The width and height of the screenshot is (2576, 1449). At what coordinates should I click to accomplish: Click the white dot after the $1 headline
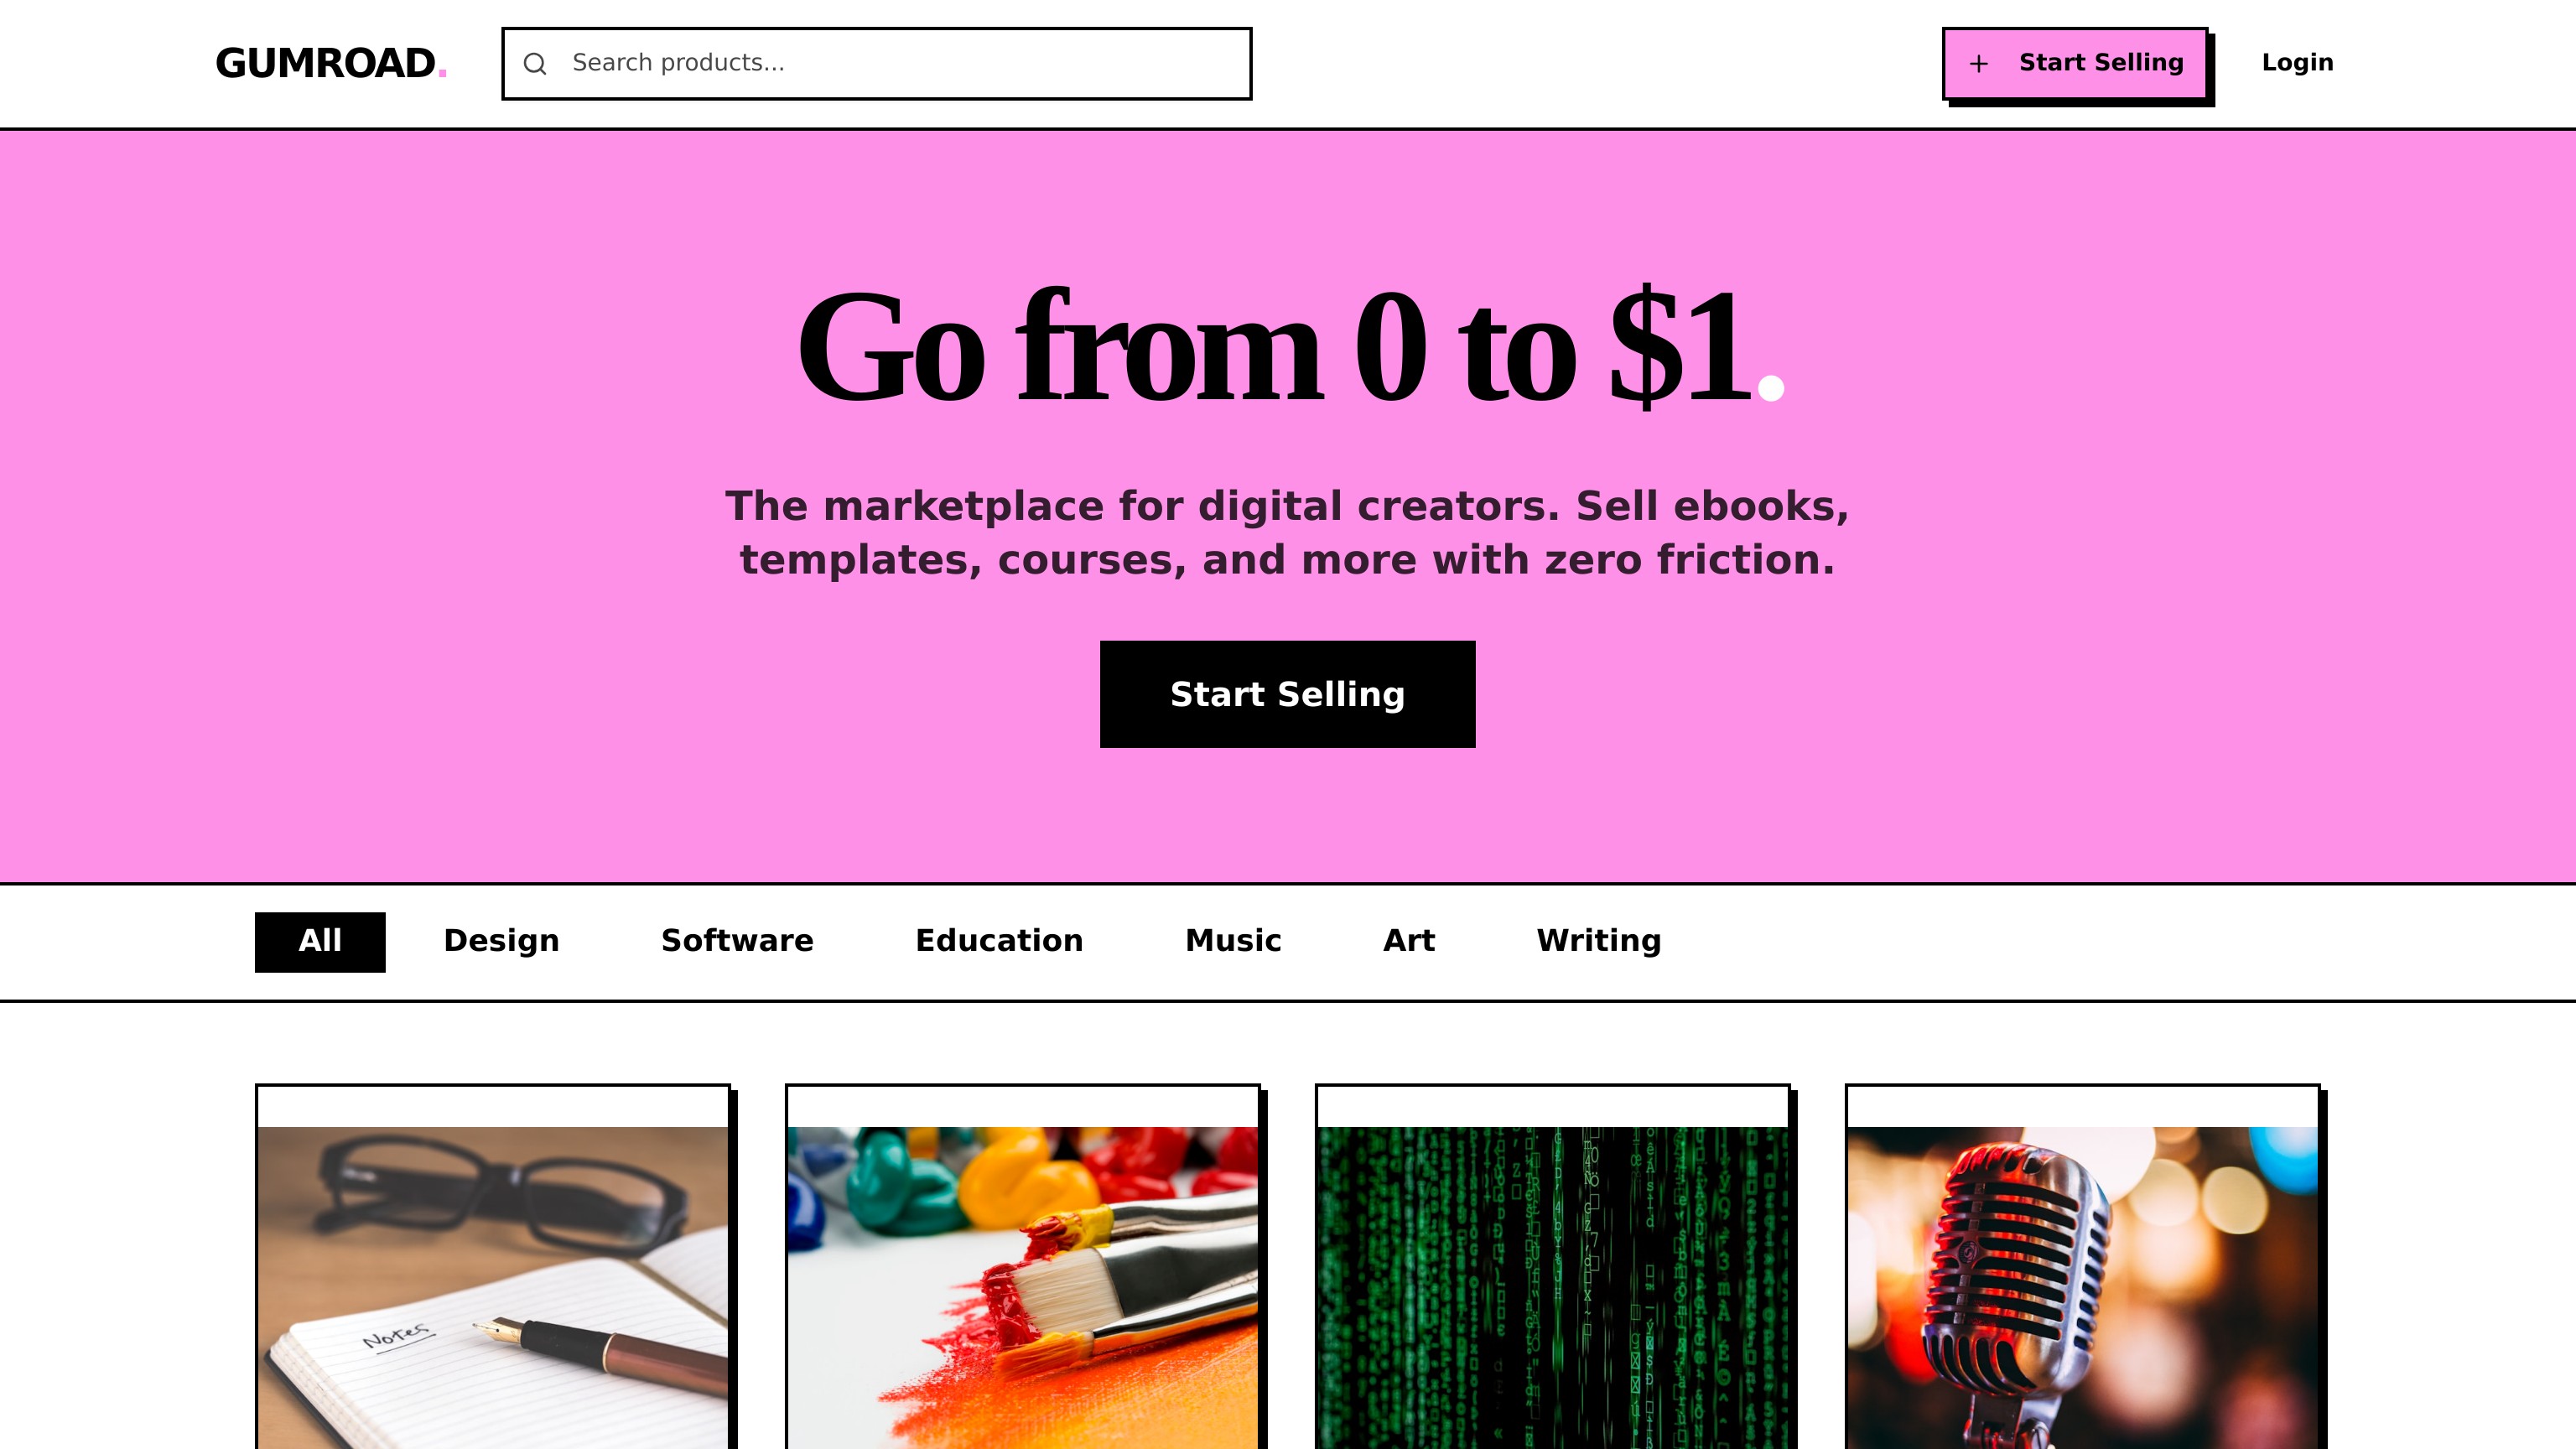pos(1771,388)
